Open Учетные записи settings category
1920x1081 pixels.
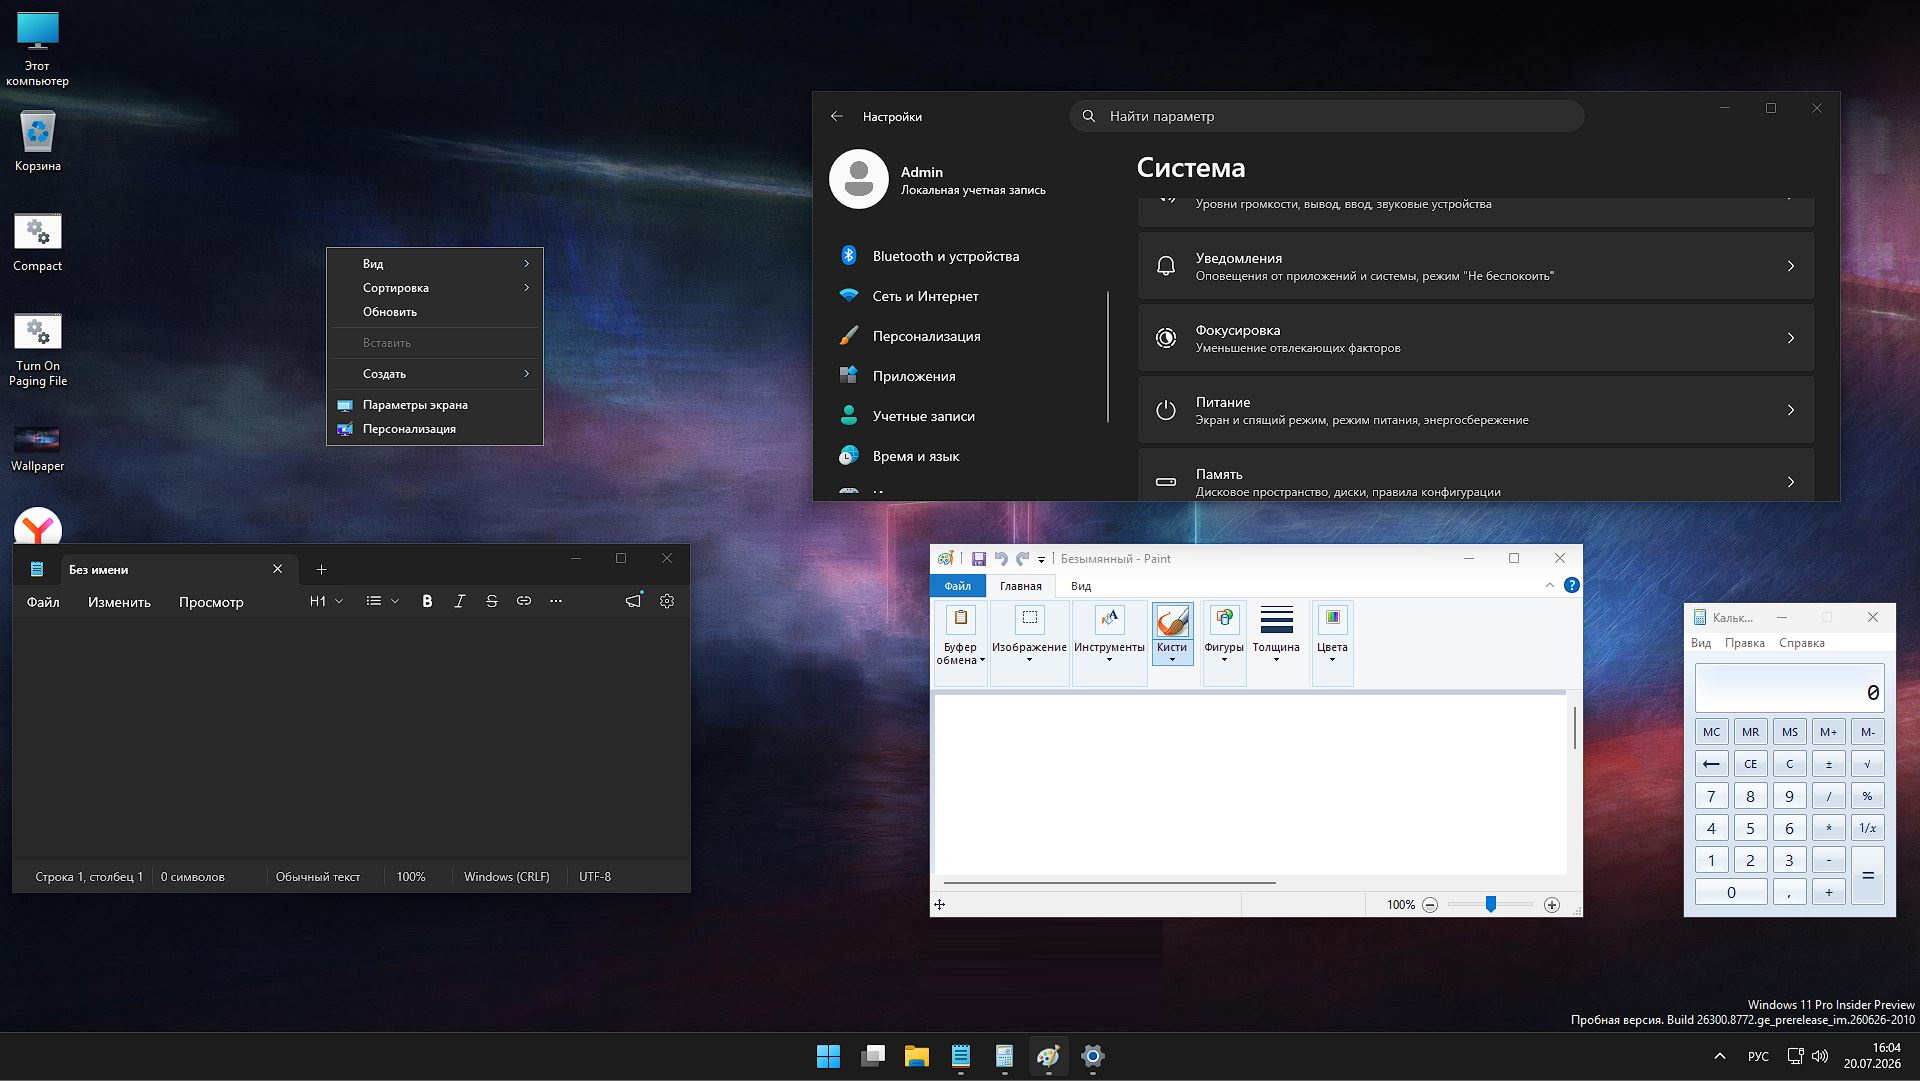click(965, 416)
